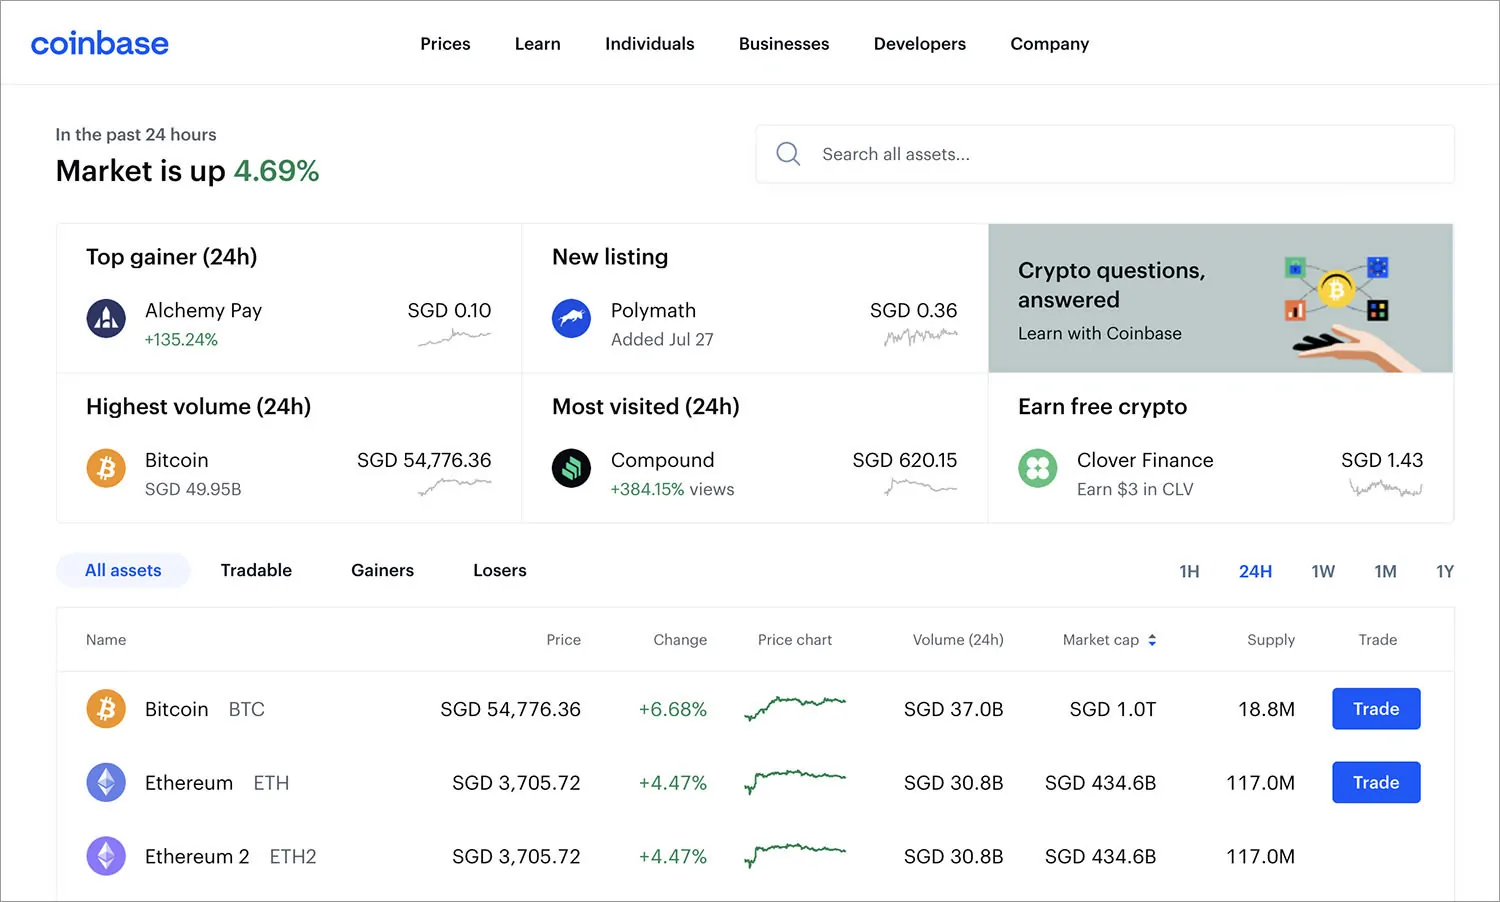
Task: Click the Alchemy Pay coin icon
Action: pos(106,319)
